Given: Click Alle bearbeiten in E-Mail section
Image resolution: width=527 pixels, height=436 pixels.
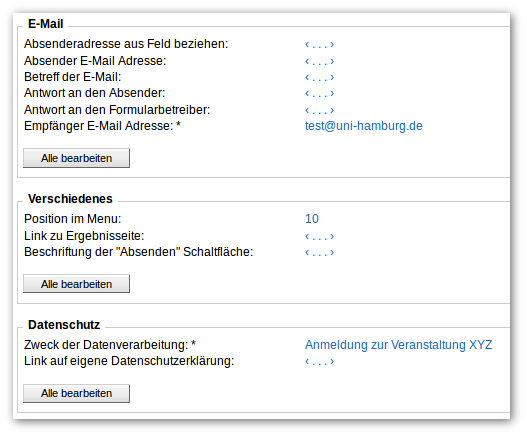Looking at the screenshot, I should (x=76, y=158).
